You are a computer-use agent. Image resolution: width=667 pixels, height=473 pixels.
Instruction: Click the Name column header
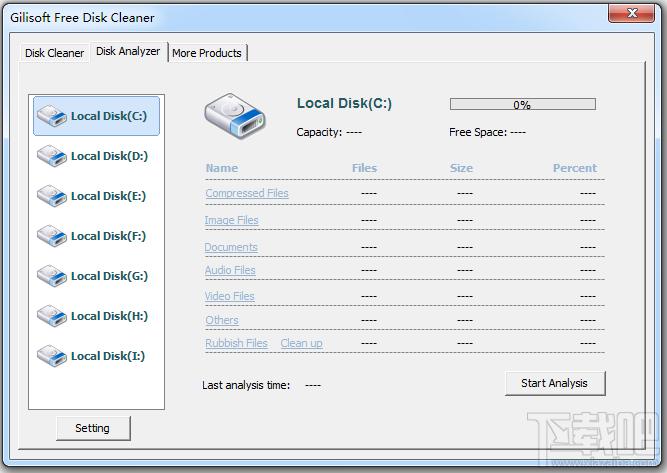pos(222,168)
